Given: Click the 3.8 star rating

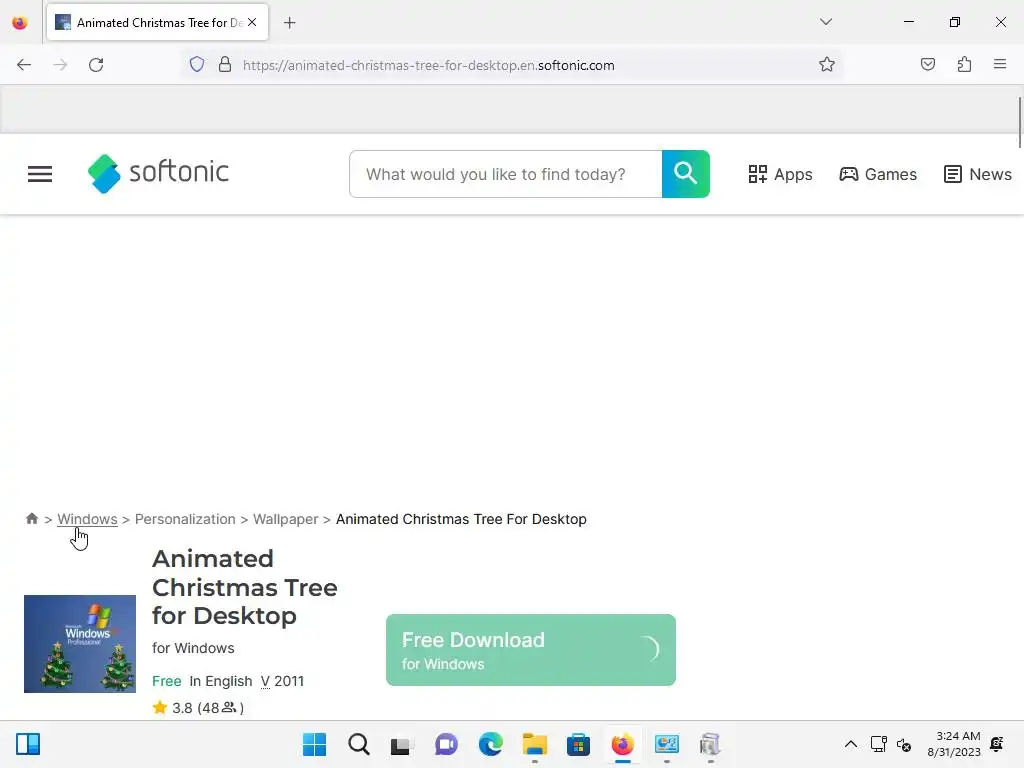Looking at the screenshot, I should 198,708.
